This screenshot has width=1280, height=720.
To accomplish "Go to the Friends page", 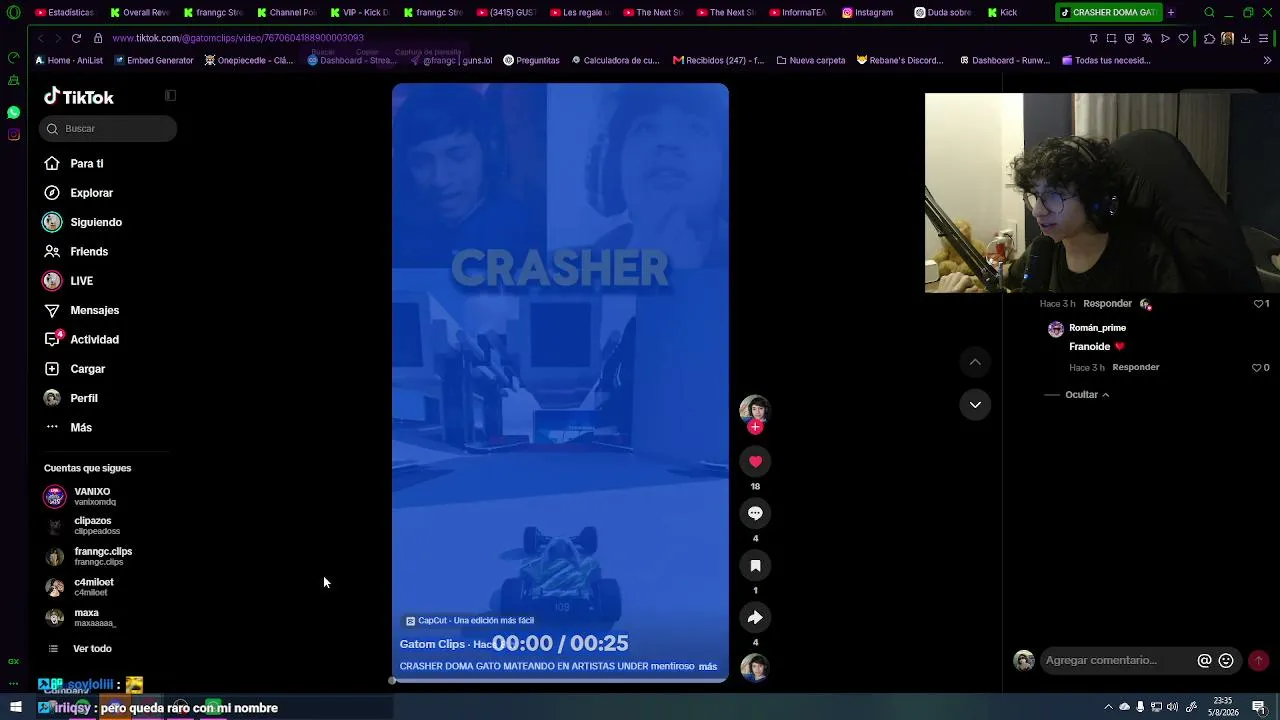I will 77,252.
